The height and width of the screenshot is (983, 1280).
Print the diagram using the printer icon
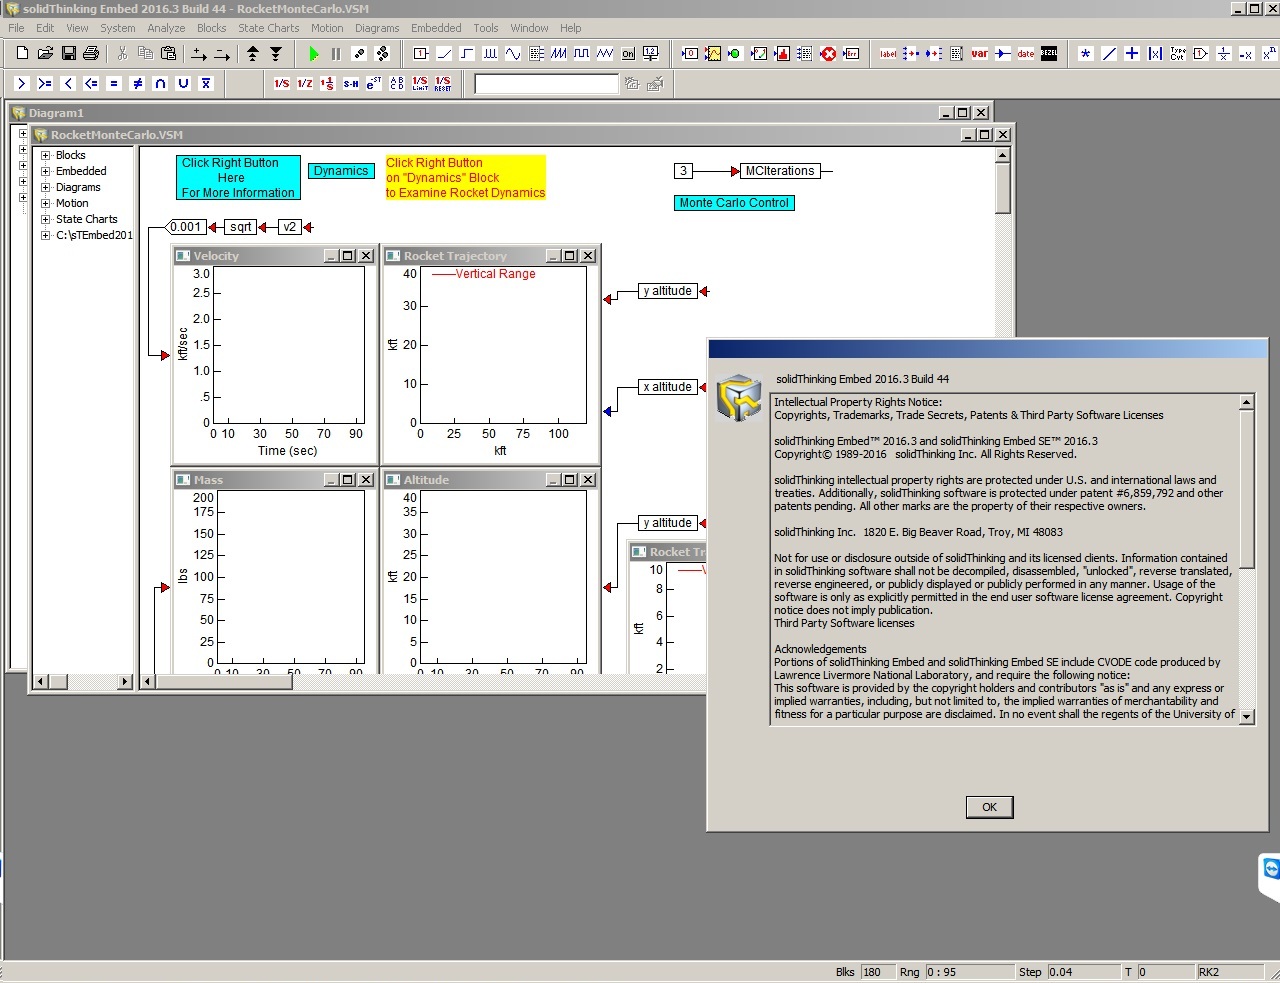pos(91,54)
